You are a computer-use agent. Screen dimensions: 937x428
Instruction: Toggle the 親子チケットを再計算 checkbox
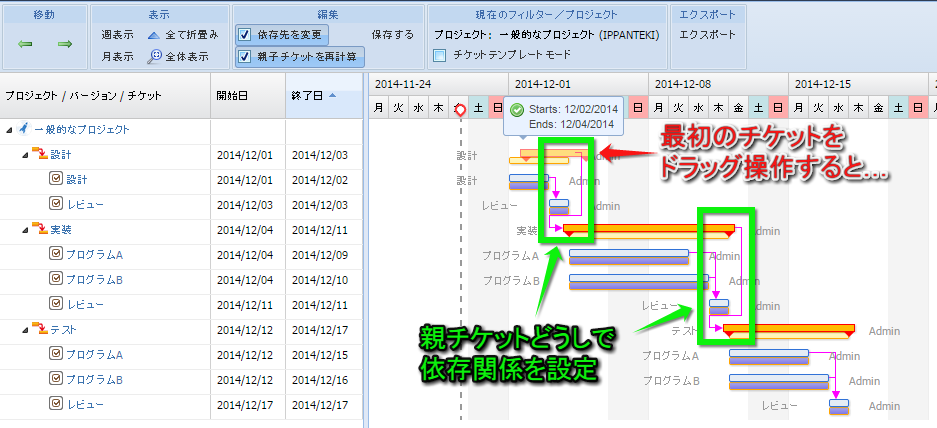245,56
